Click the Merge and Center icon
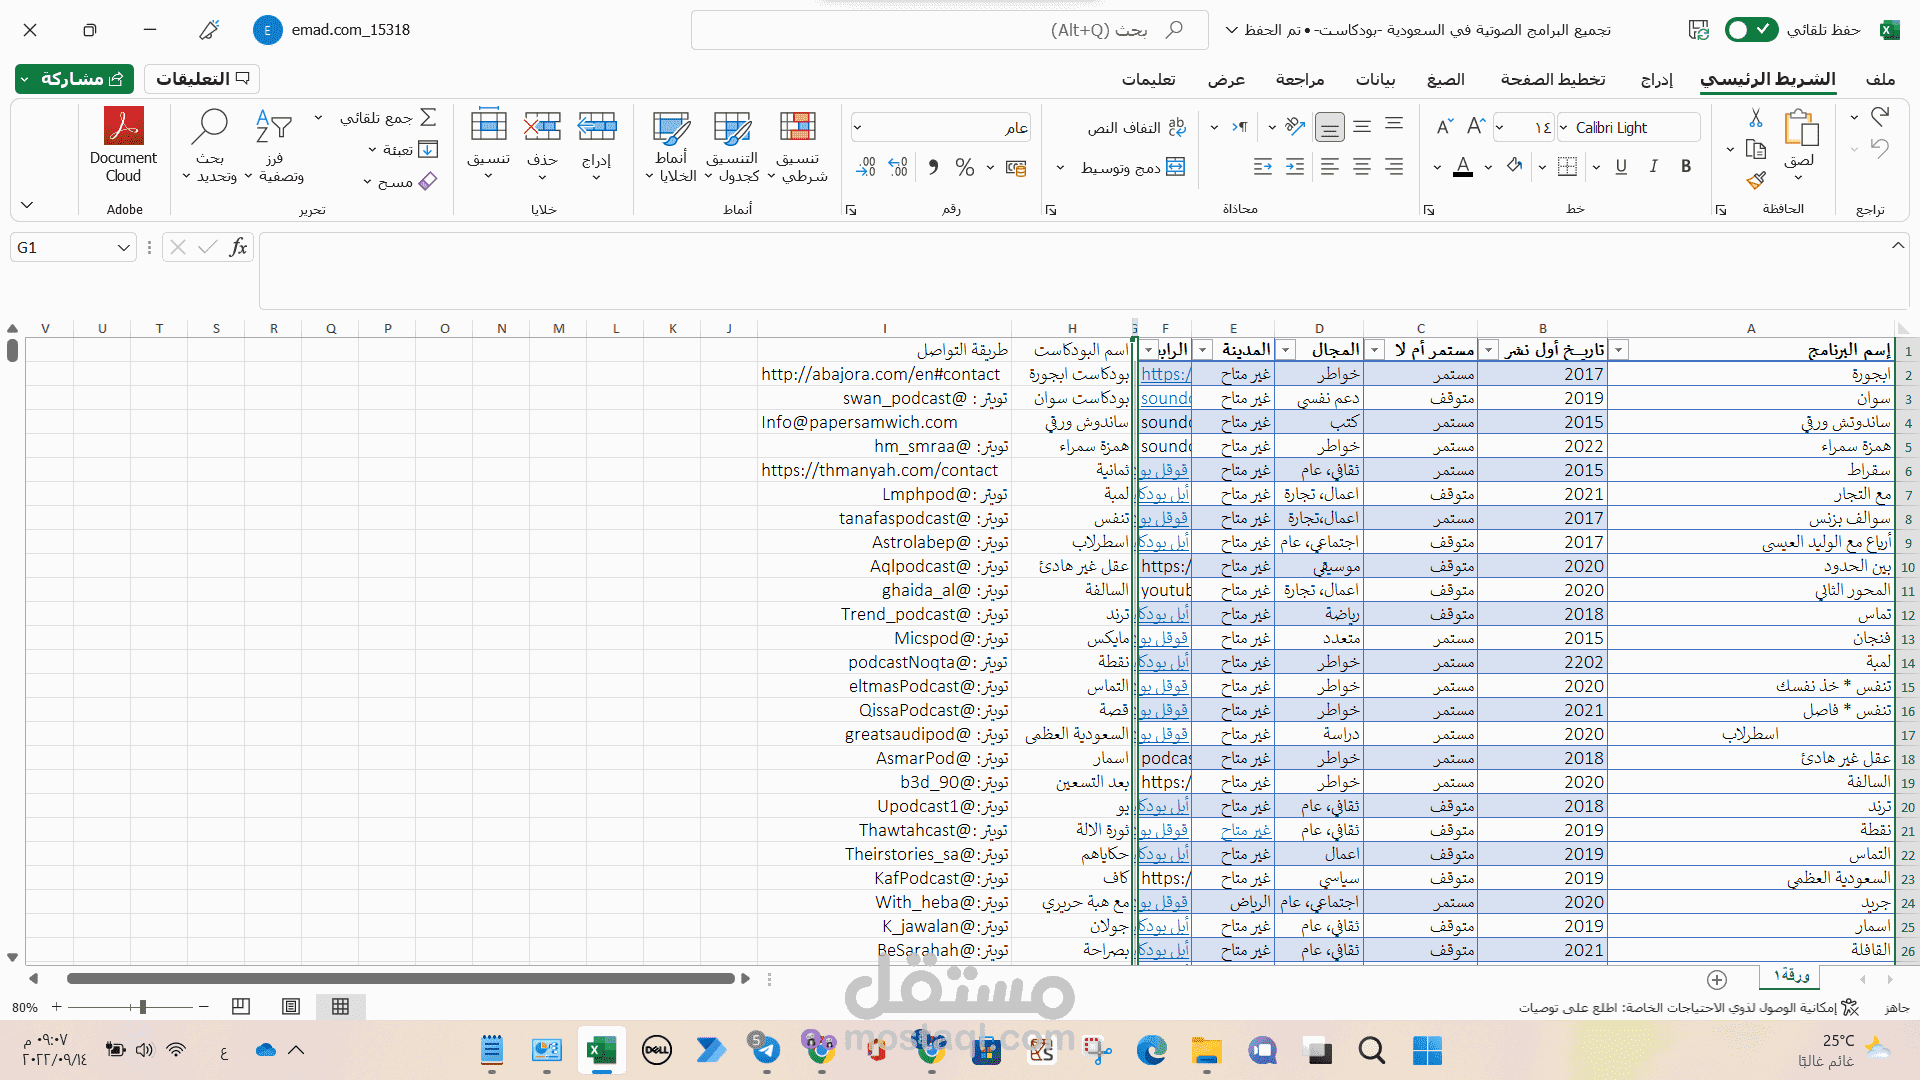The image size is (1920, 1080). pyautogui.click(x=1176, y=167)
